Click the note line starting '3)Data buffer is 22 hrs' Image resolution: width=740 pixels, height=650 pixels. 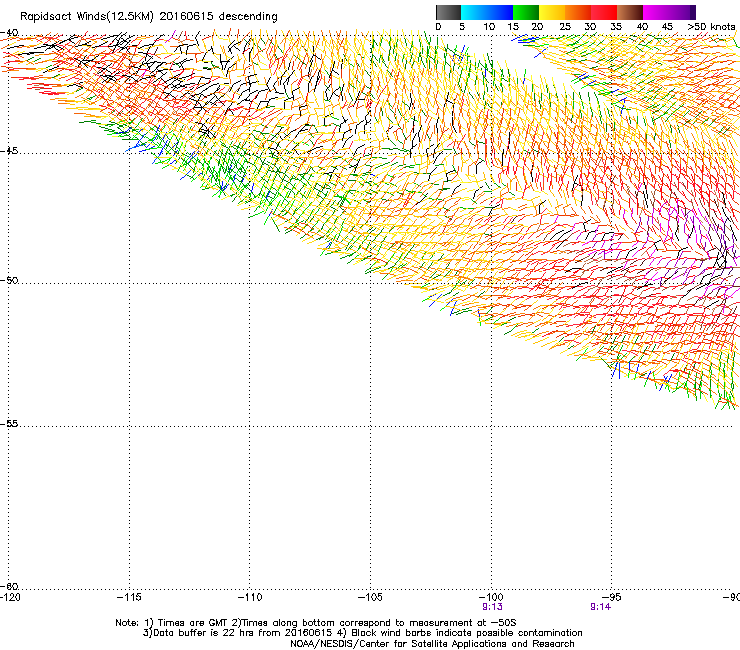pos(362,633)
